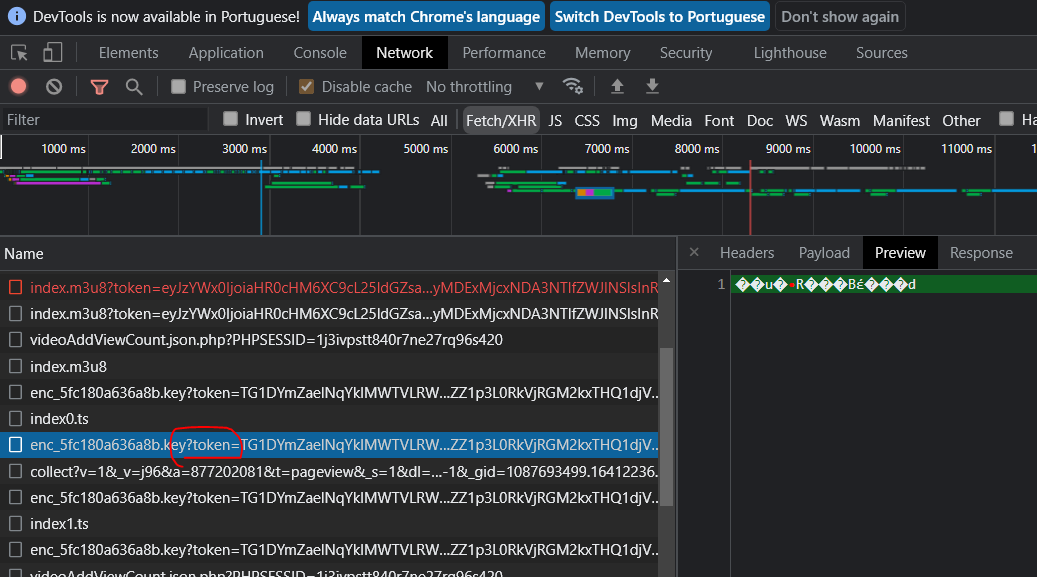Screen dimensions: 1037x577
Task: Filter requests by Media
Action: (671, 120)
